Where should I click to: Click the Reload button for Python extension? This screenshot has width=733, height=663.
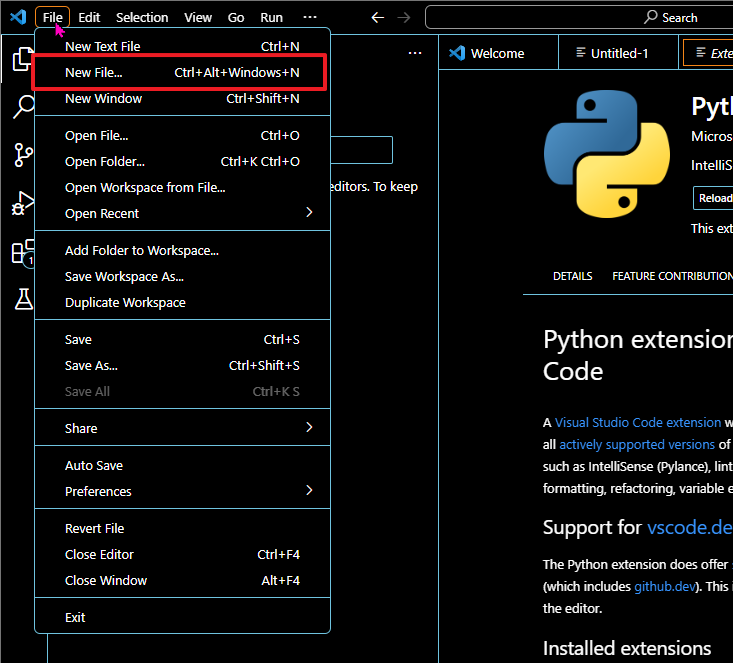tap(713, 198)
